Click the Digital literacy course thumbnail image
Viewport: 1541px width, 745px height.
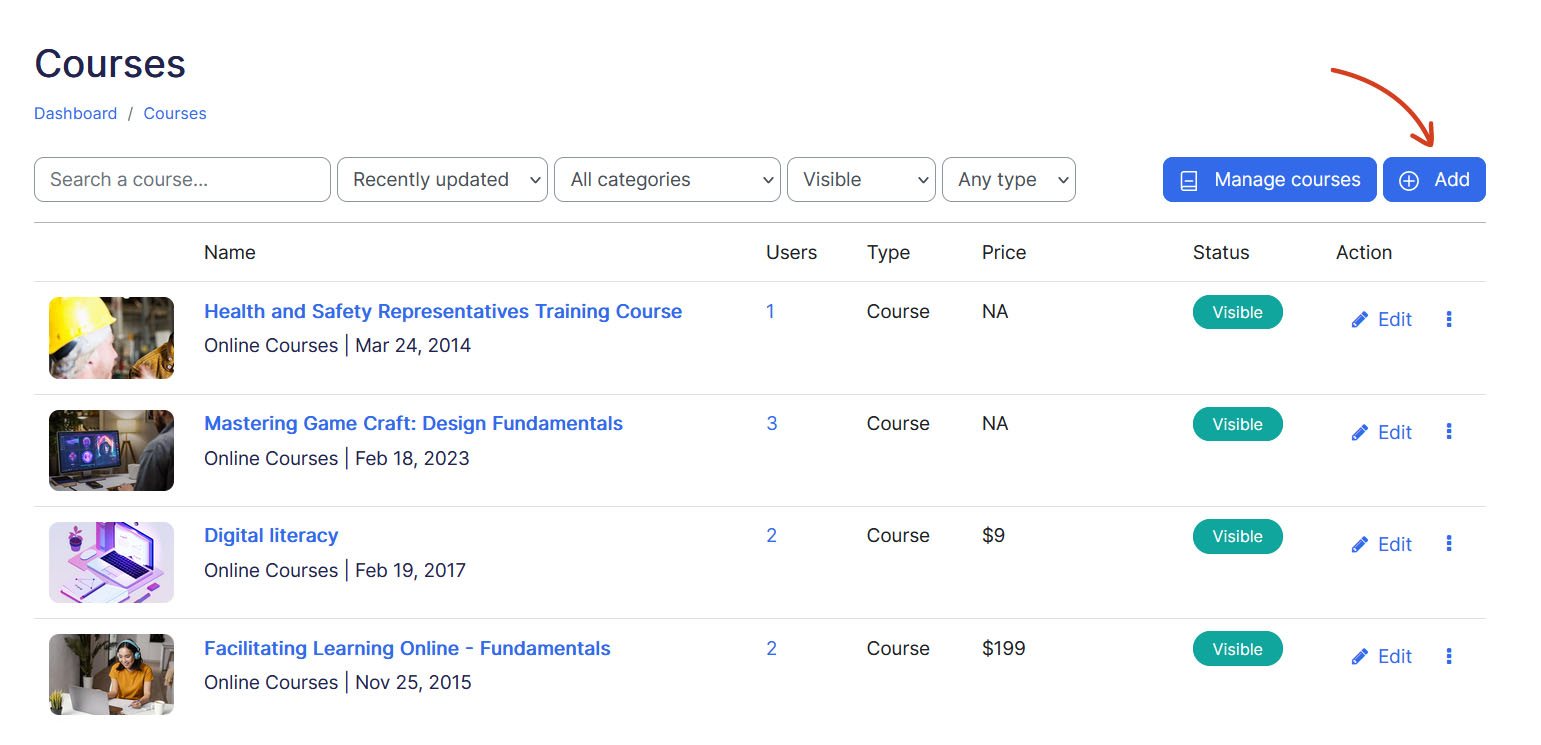pyautogui.click(x=111, y=562)
